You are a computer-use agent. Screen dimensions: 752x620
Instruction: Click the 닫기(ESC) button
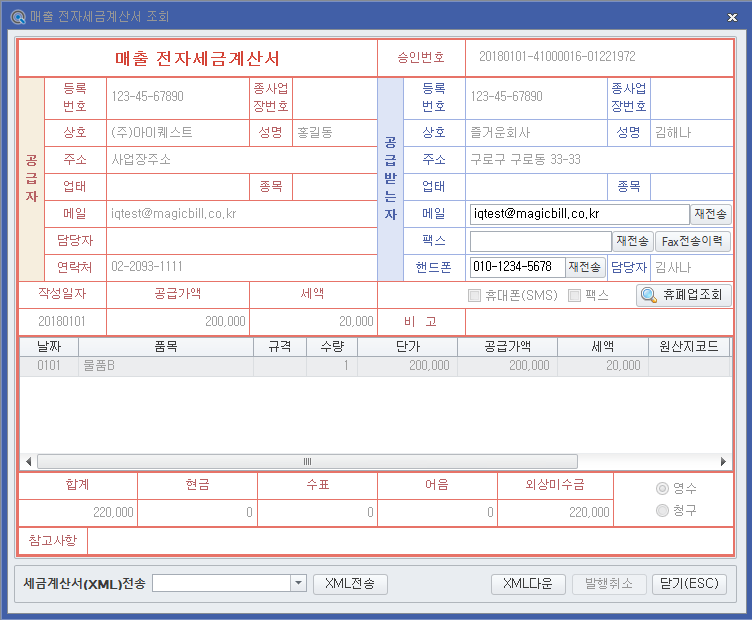(689, 584)
